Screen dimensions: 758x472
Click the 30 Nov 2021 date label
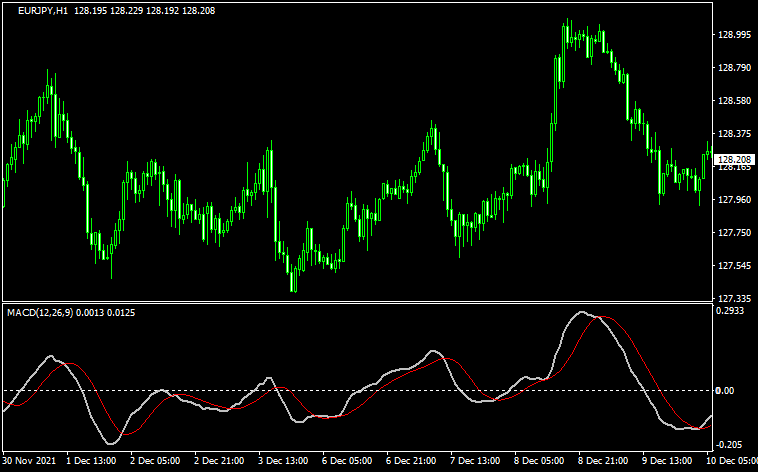tap(28, 460)
